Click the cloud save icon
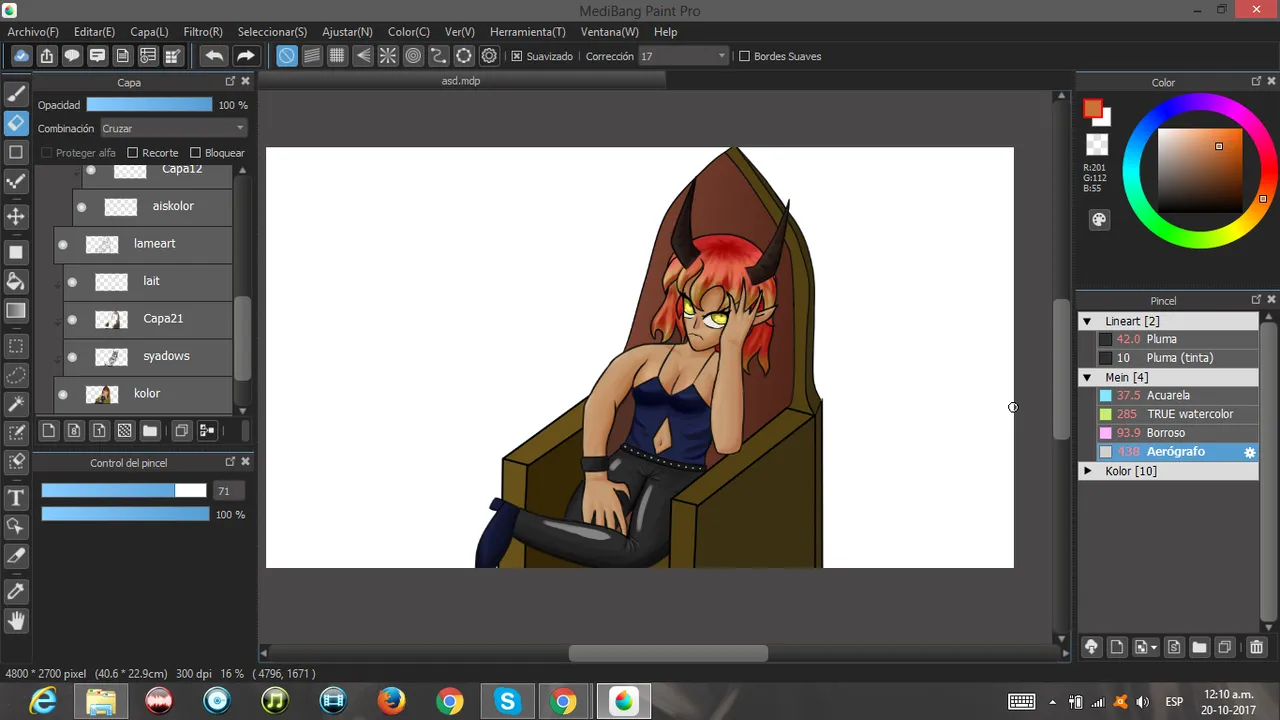Viewport: 1280px width, 720px height. coord(21,56)
